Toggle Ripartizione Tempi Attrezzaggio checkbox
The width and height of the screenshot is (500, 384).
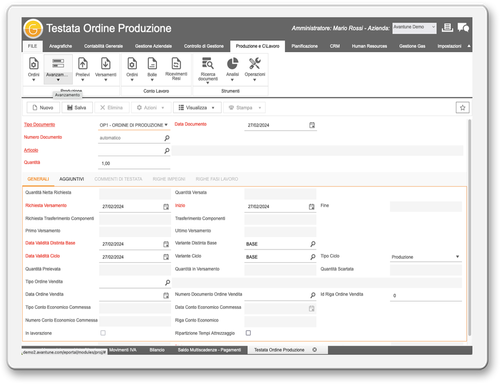click(x=248, y=333)
